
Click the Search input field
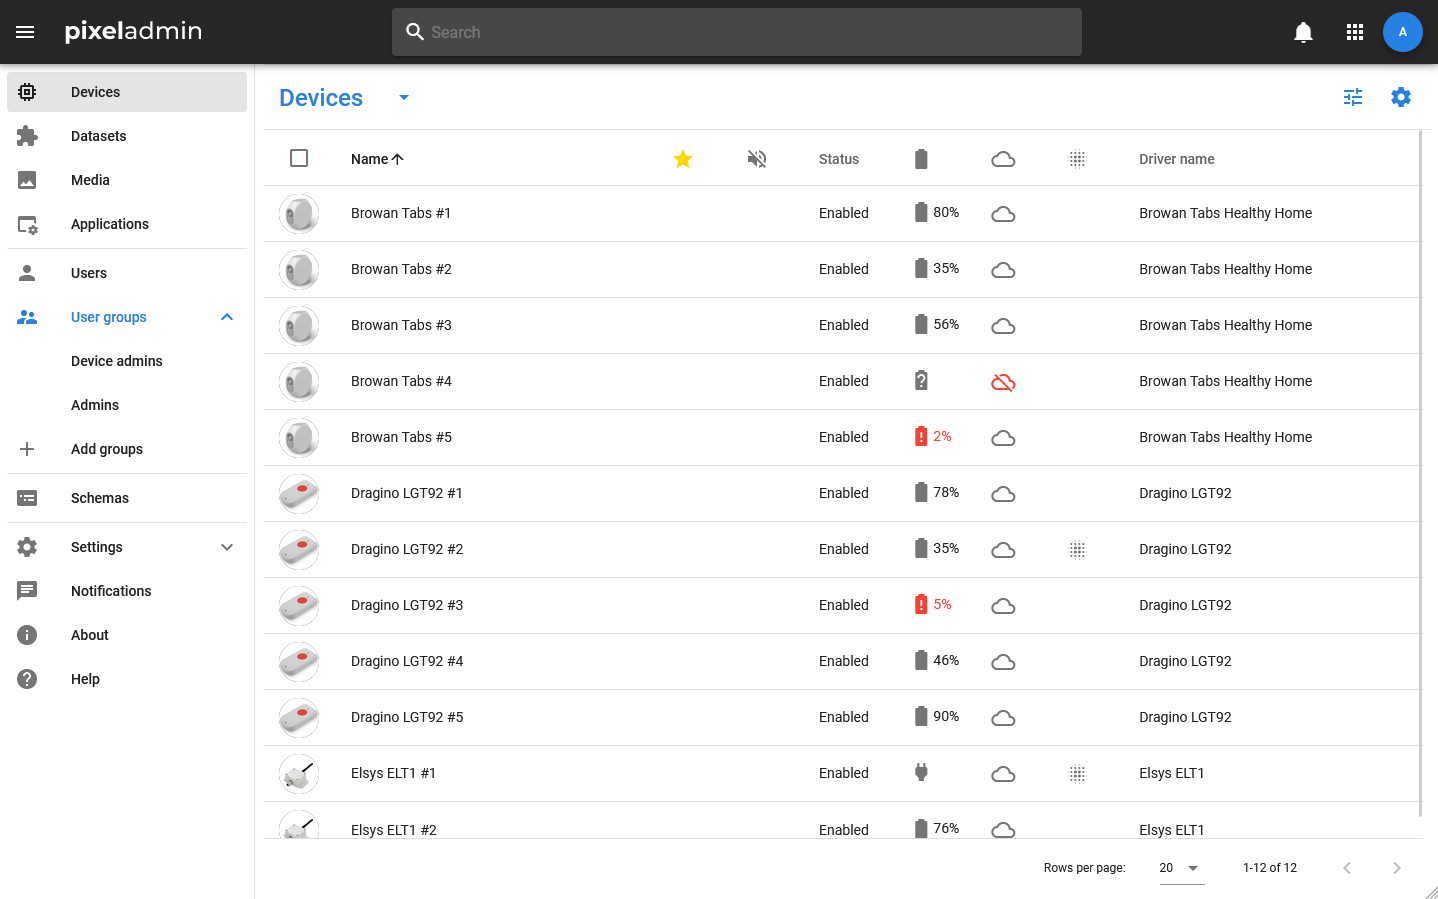click(737, 32)
